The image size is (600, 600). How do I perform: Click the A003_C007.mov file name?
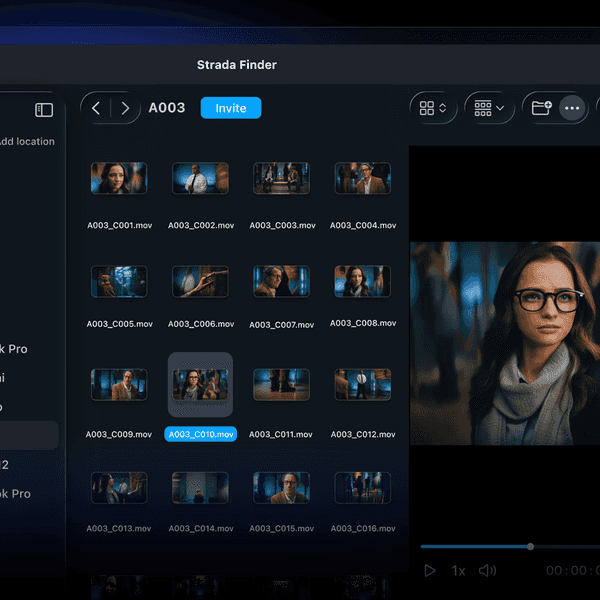pyautogui.click(x=282, y=325)
